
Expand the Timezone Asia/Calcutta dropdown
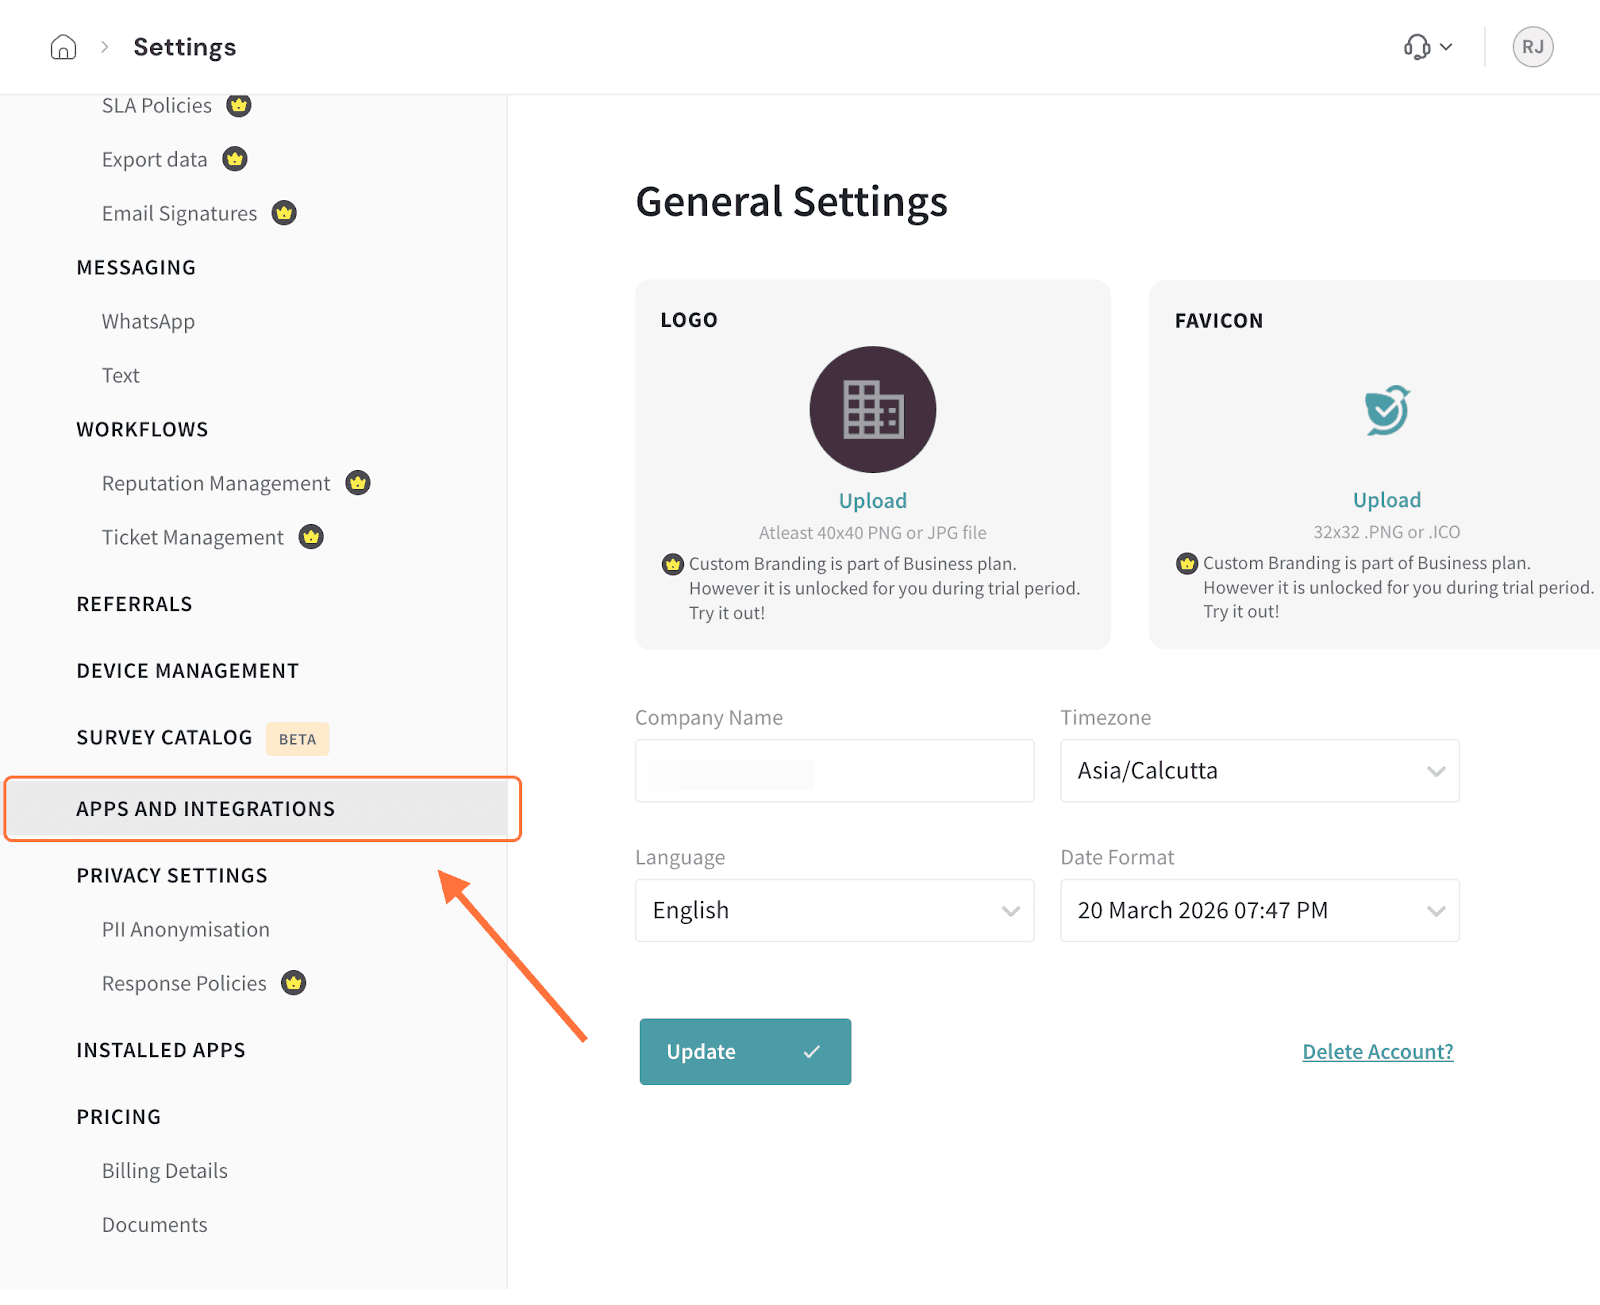(1259, 771)
